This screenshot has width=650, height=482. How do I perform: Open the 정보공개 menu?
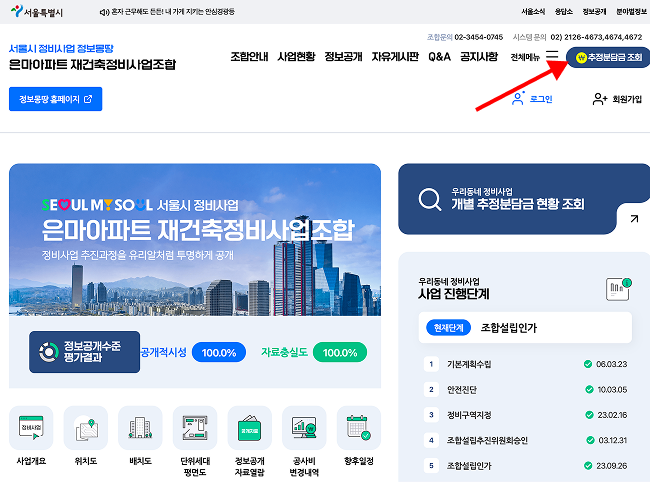(343, 56)
